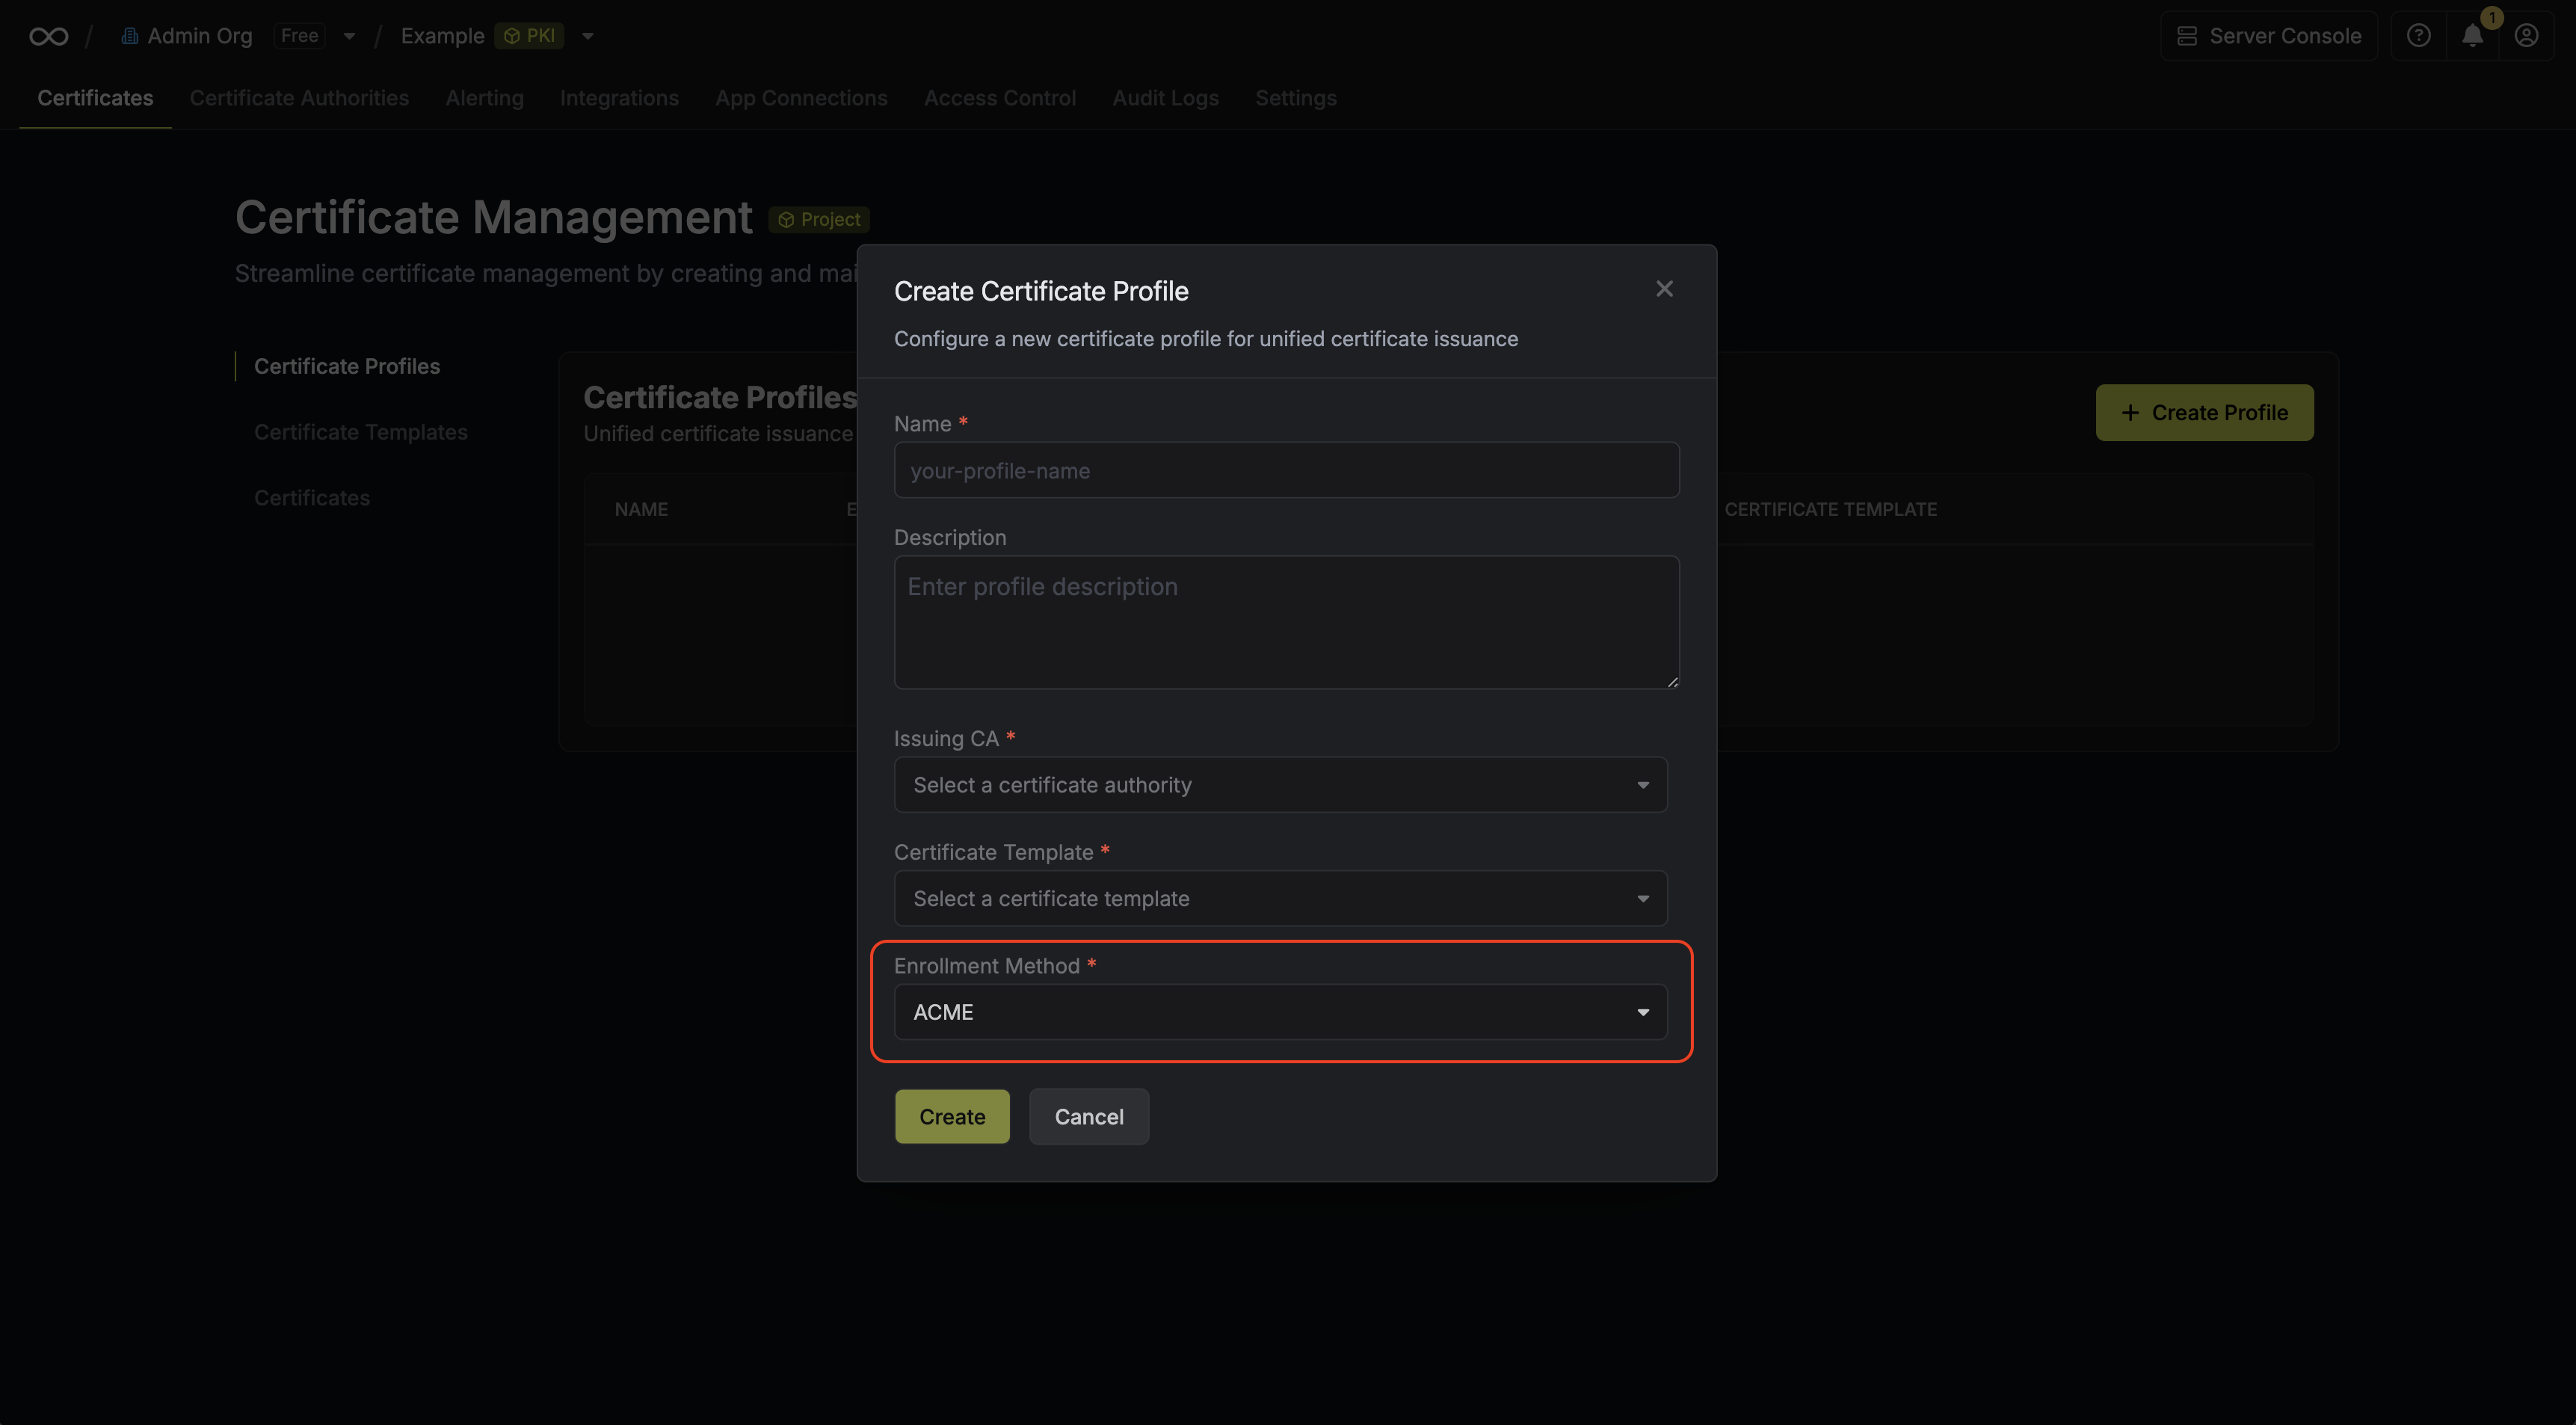Click the infinity logo icon
This screenshot has width=2576, height=1425.
pyautogui.click(x=48, y=36)
